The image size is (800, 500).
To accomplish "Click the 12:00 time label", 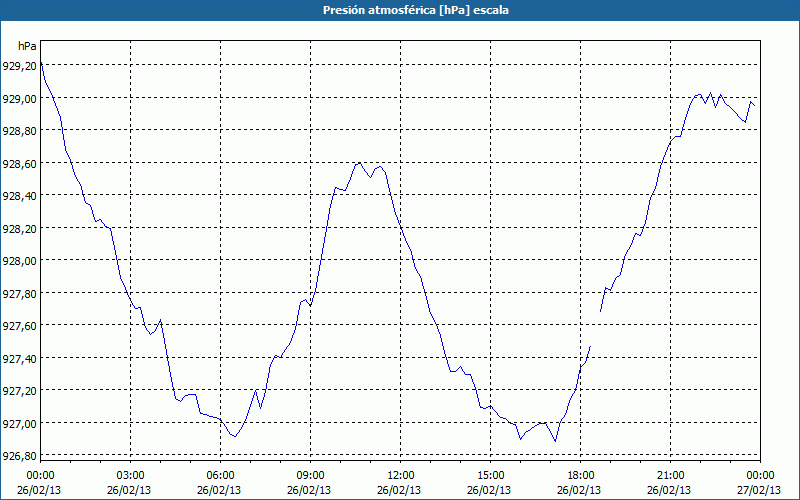I will pos(401,476).
